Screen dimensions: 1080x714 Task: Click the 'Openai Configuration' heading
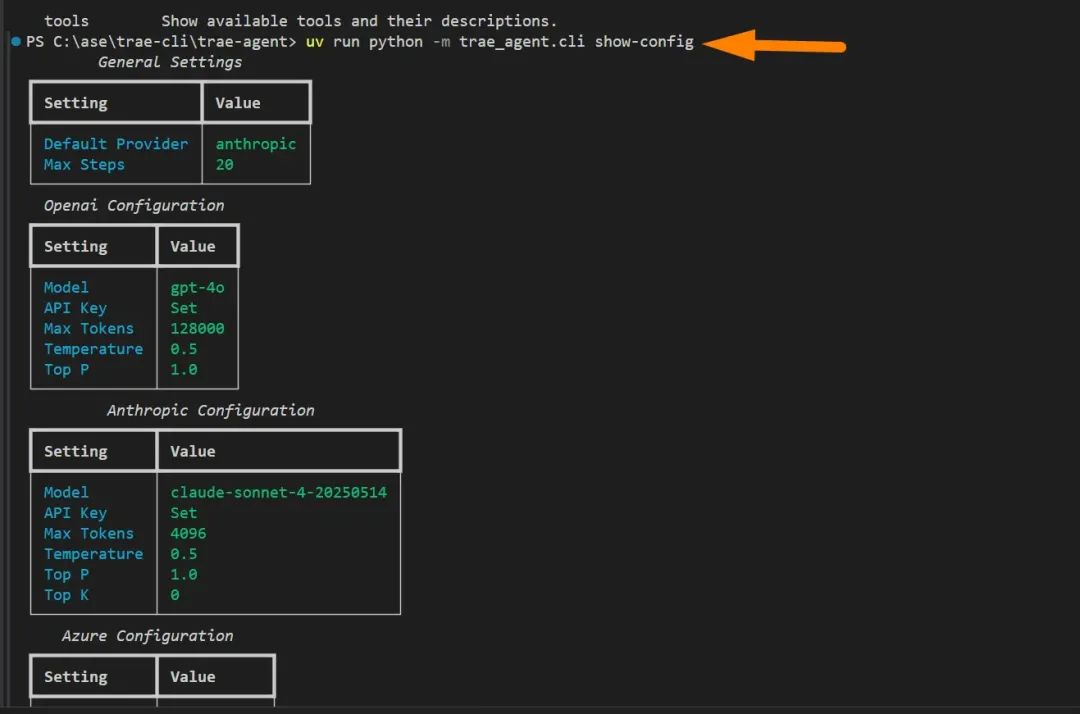click(x=133, y=205)
